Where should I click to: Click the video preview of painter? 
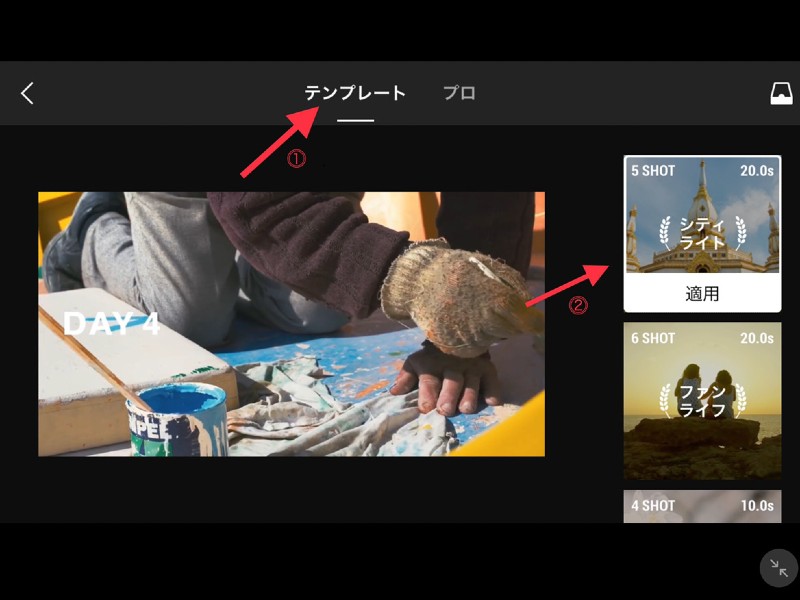click(291, 324)
